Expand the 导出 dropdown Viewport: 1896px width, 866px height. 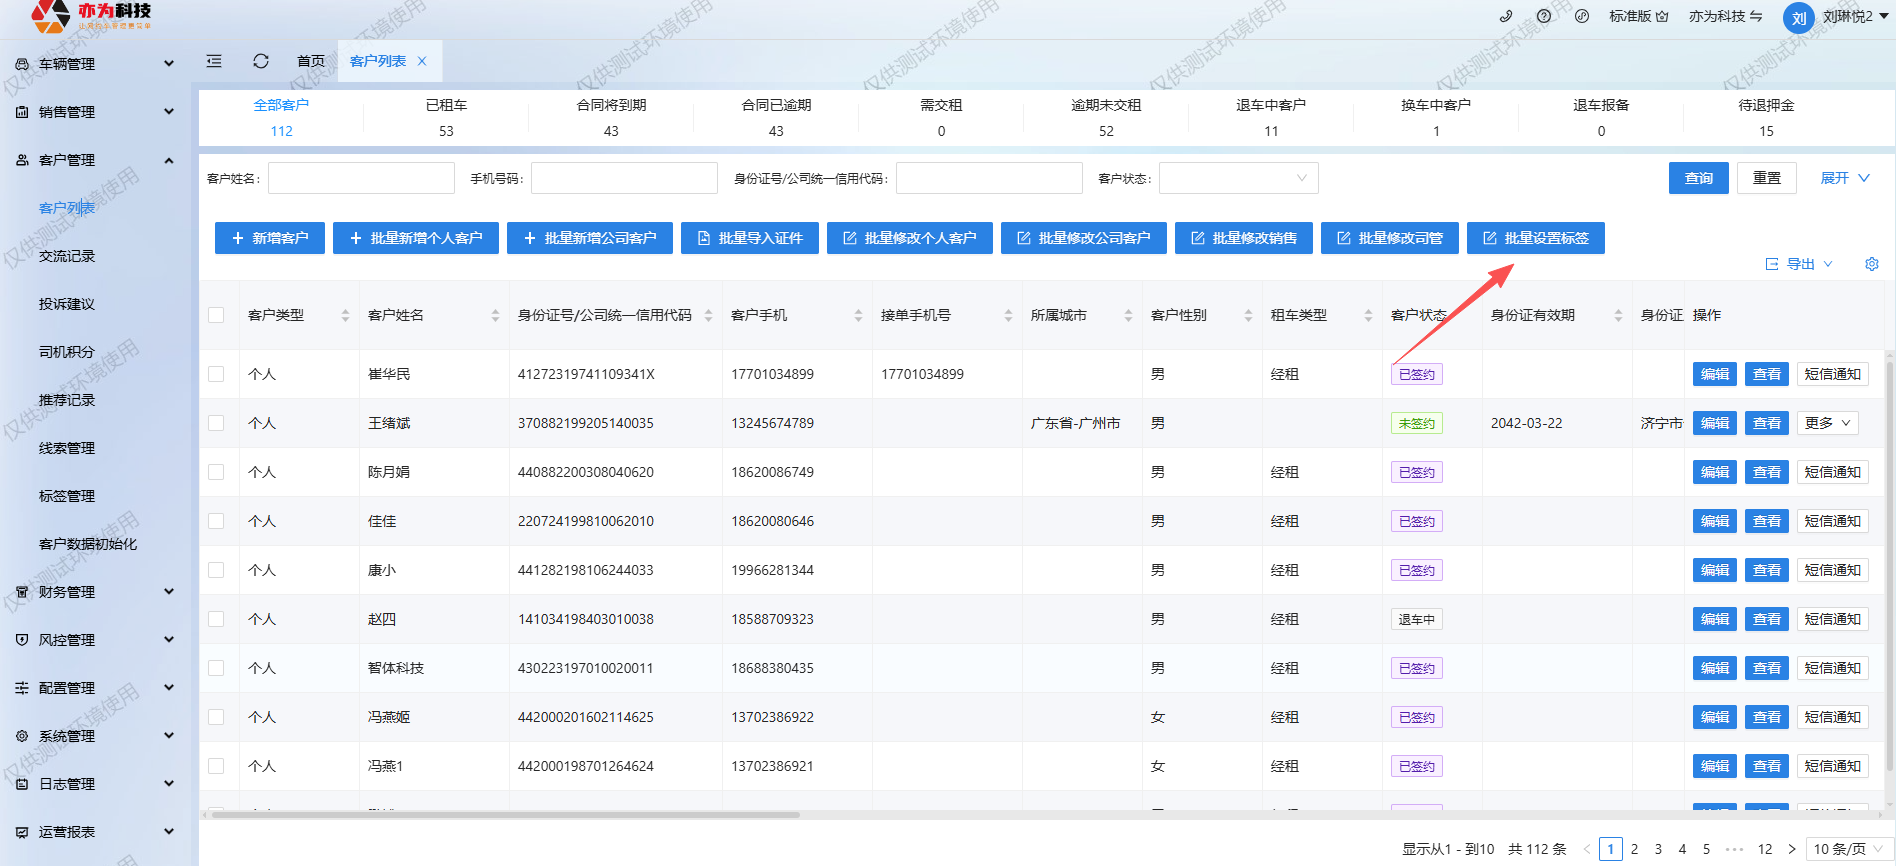coord(1800,264)
